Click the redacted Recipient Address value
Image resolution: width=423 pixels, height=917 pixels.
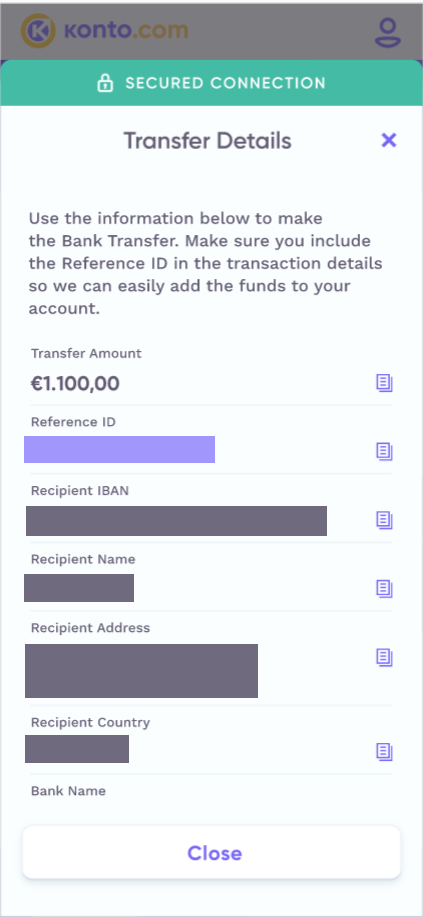point(141,671)
